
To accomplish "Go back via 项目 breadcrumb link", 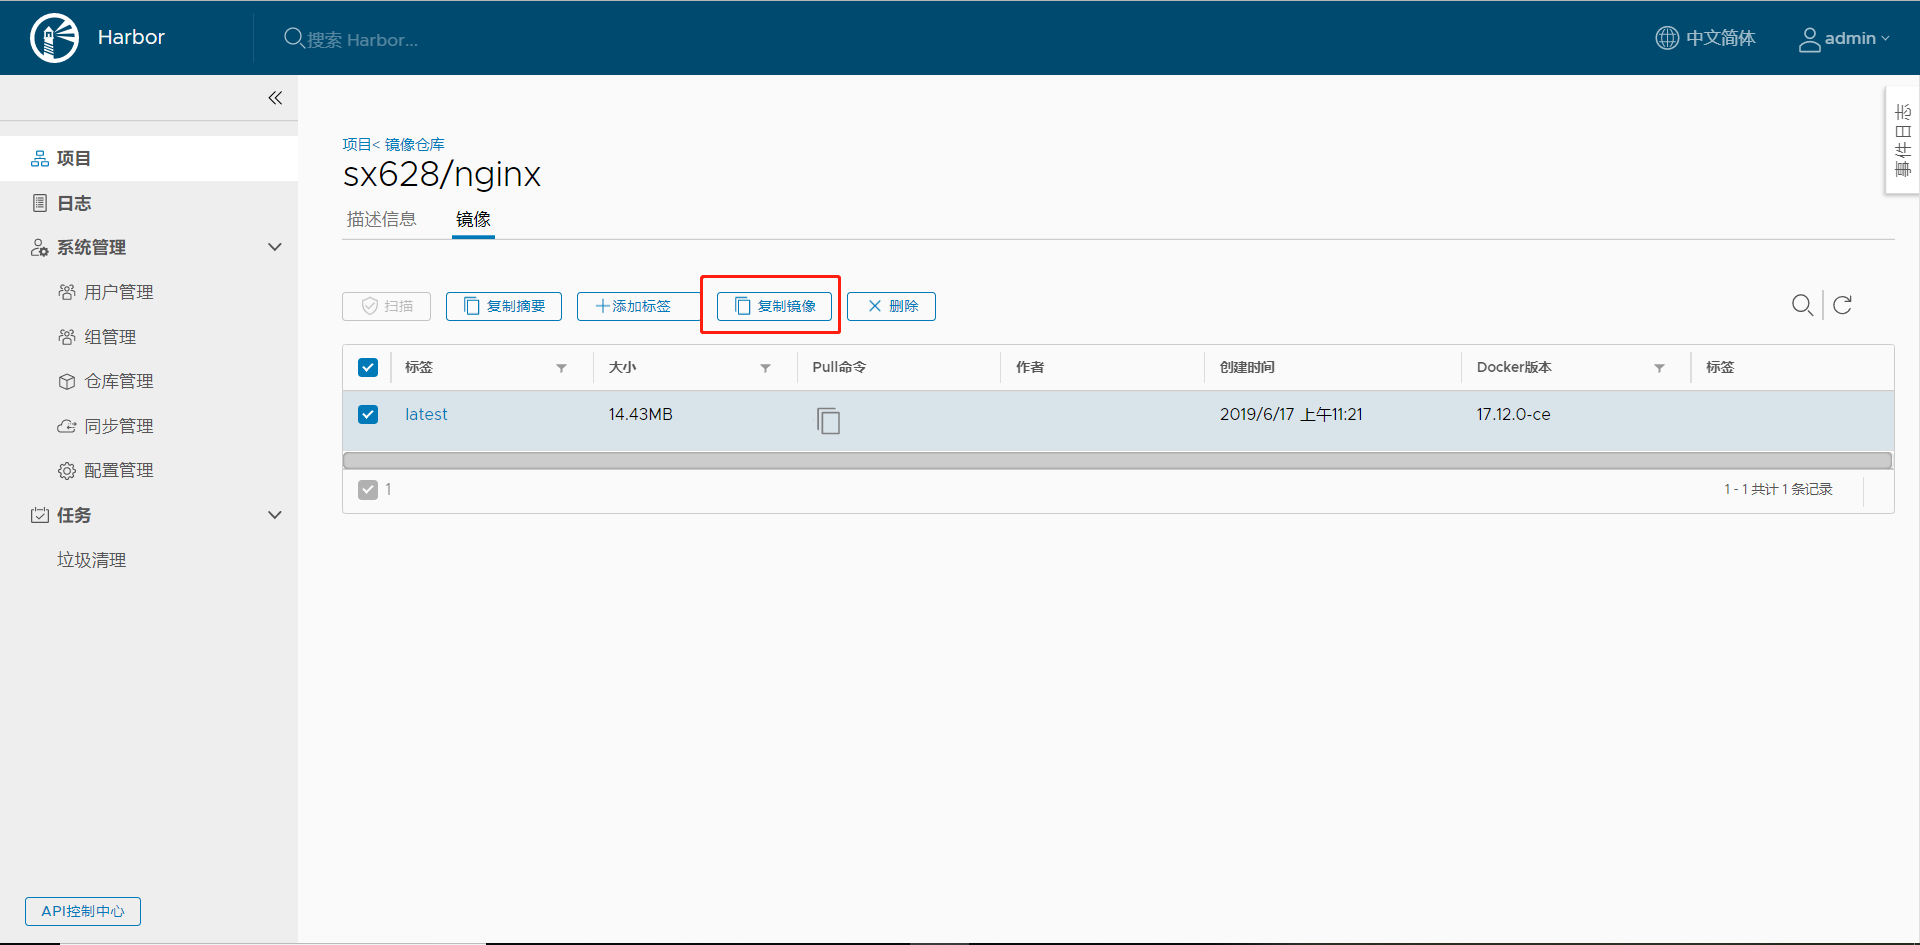I will (356, 145).
